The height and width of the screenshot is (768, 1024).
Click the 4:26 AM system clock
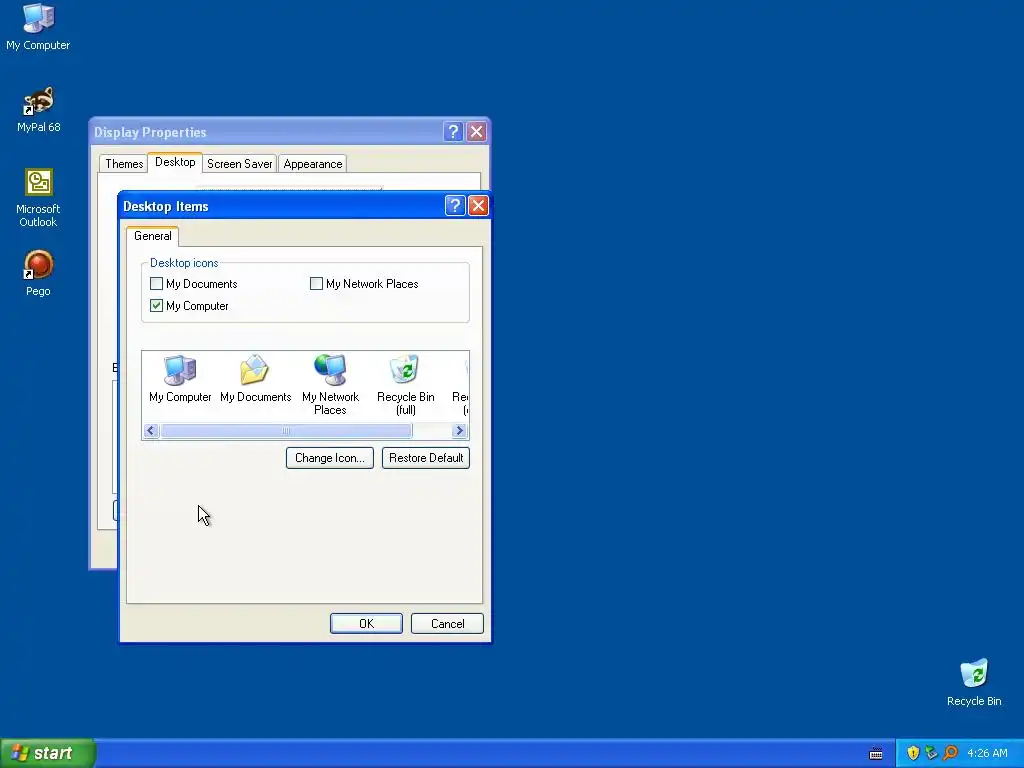pyautogui.click(x=987, y=753)
